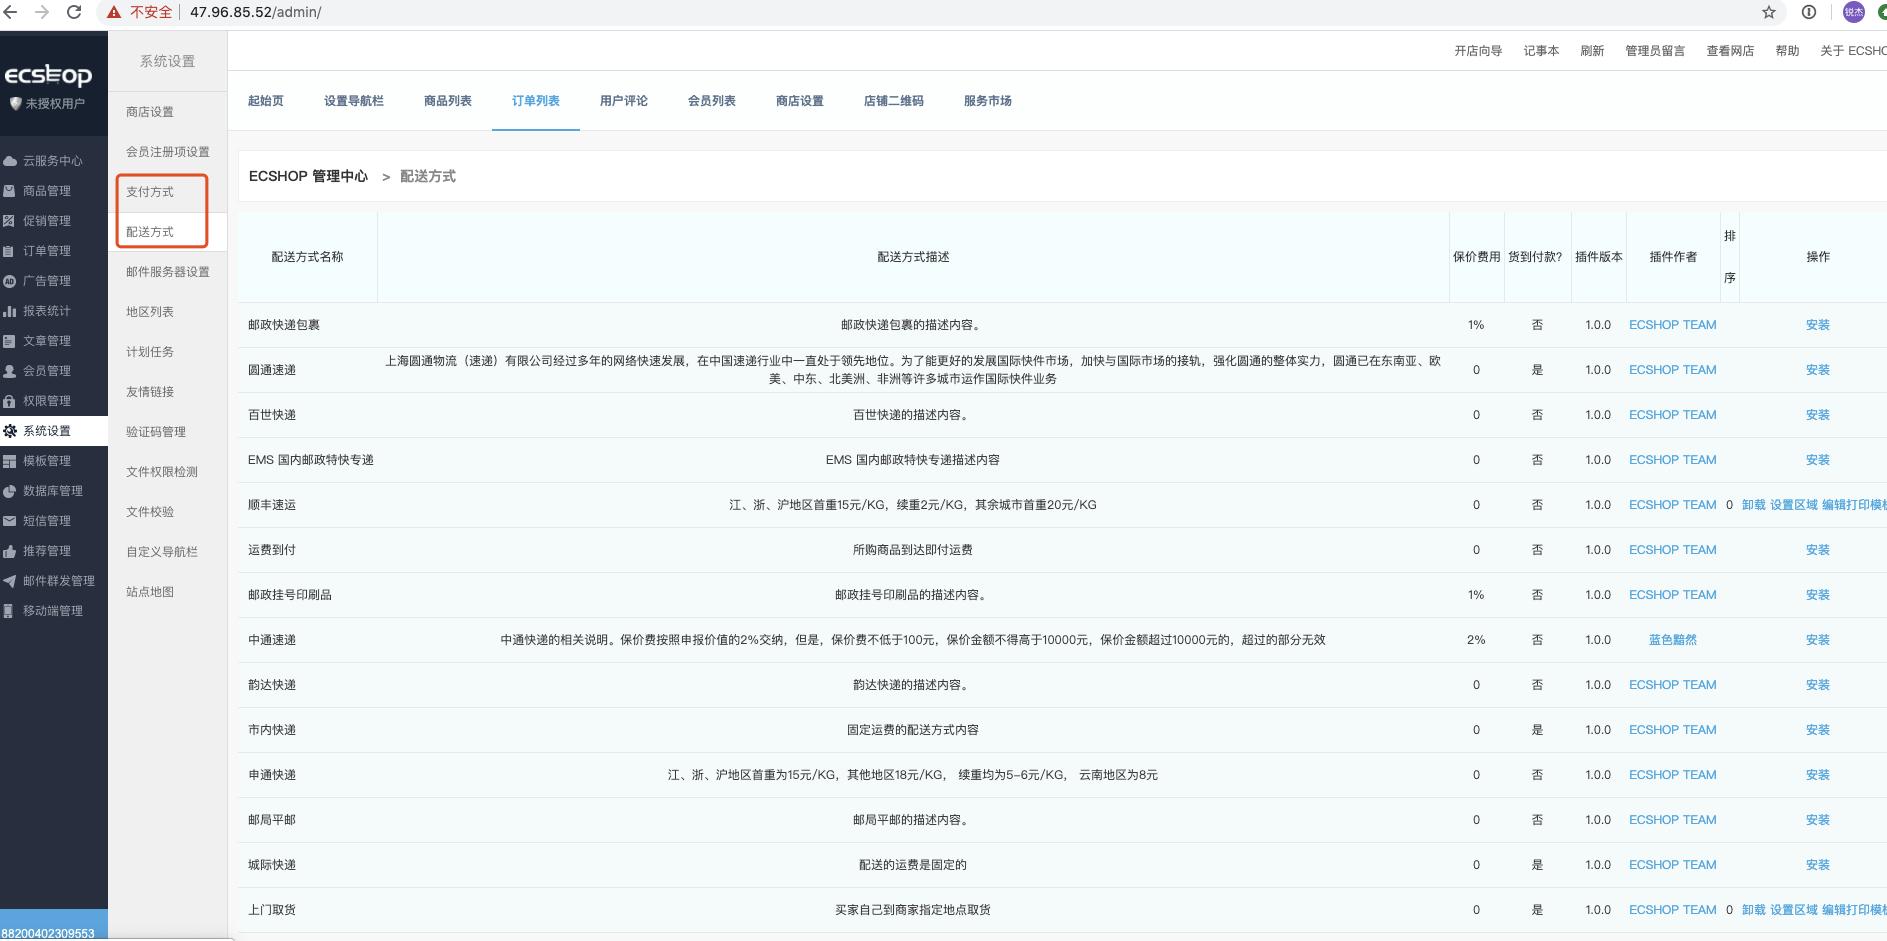Install 中通速递 using its 安装 link

click(1817, 640)
